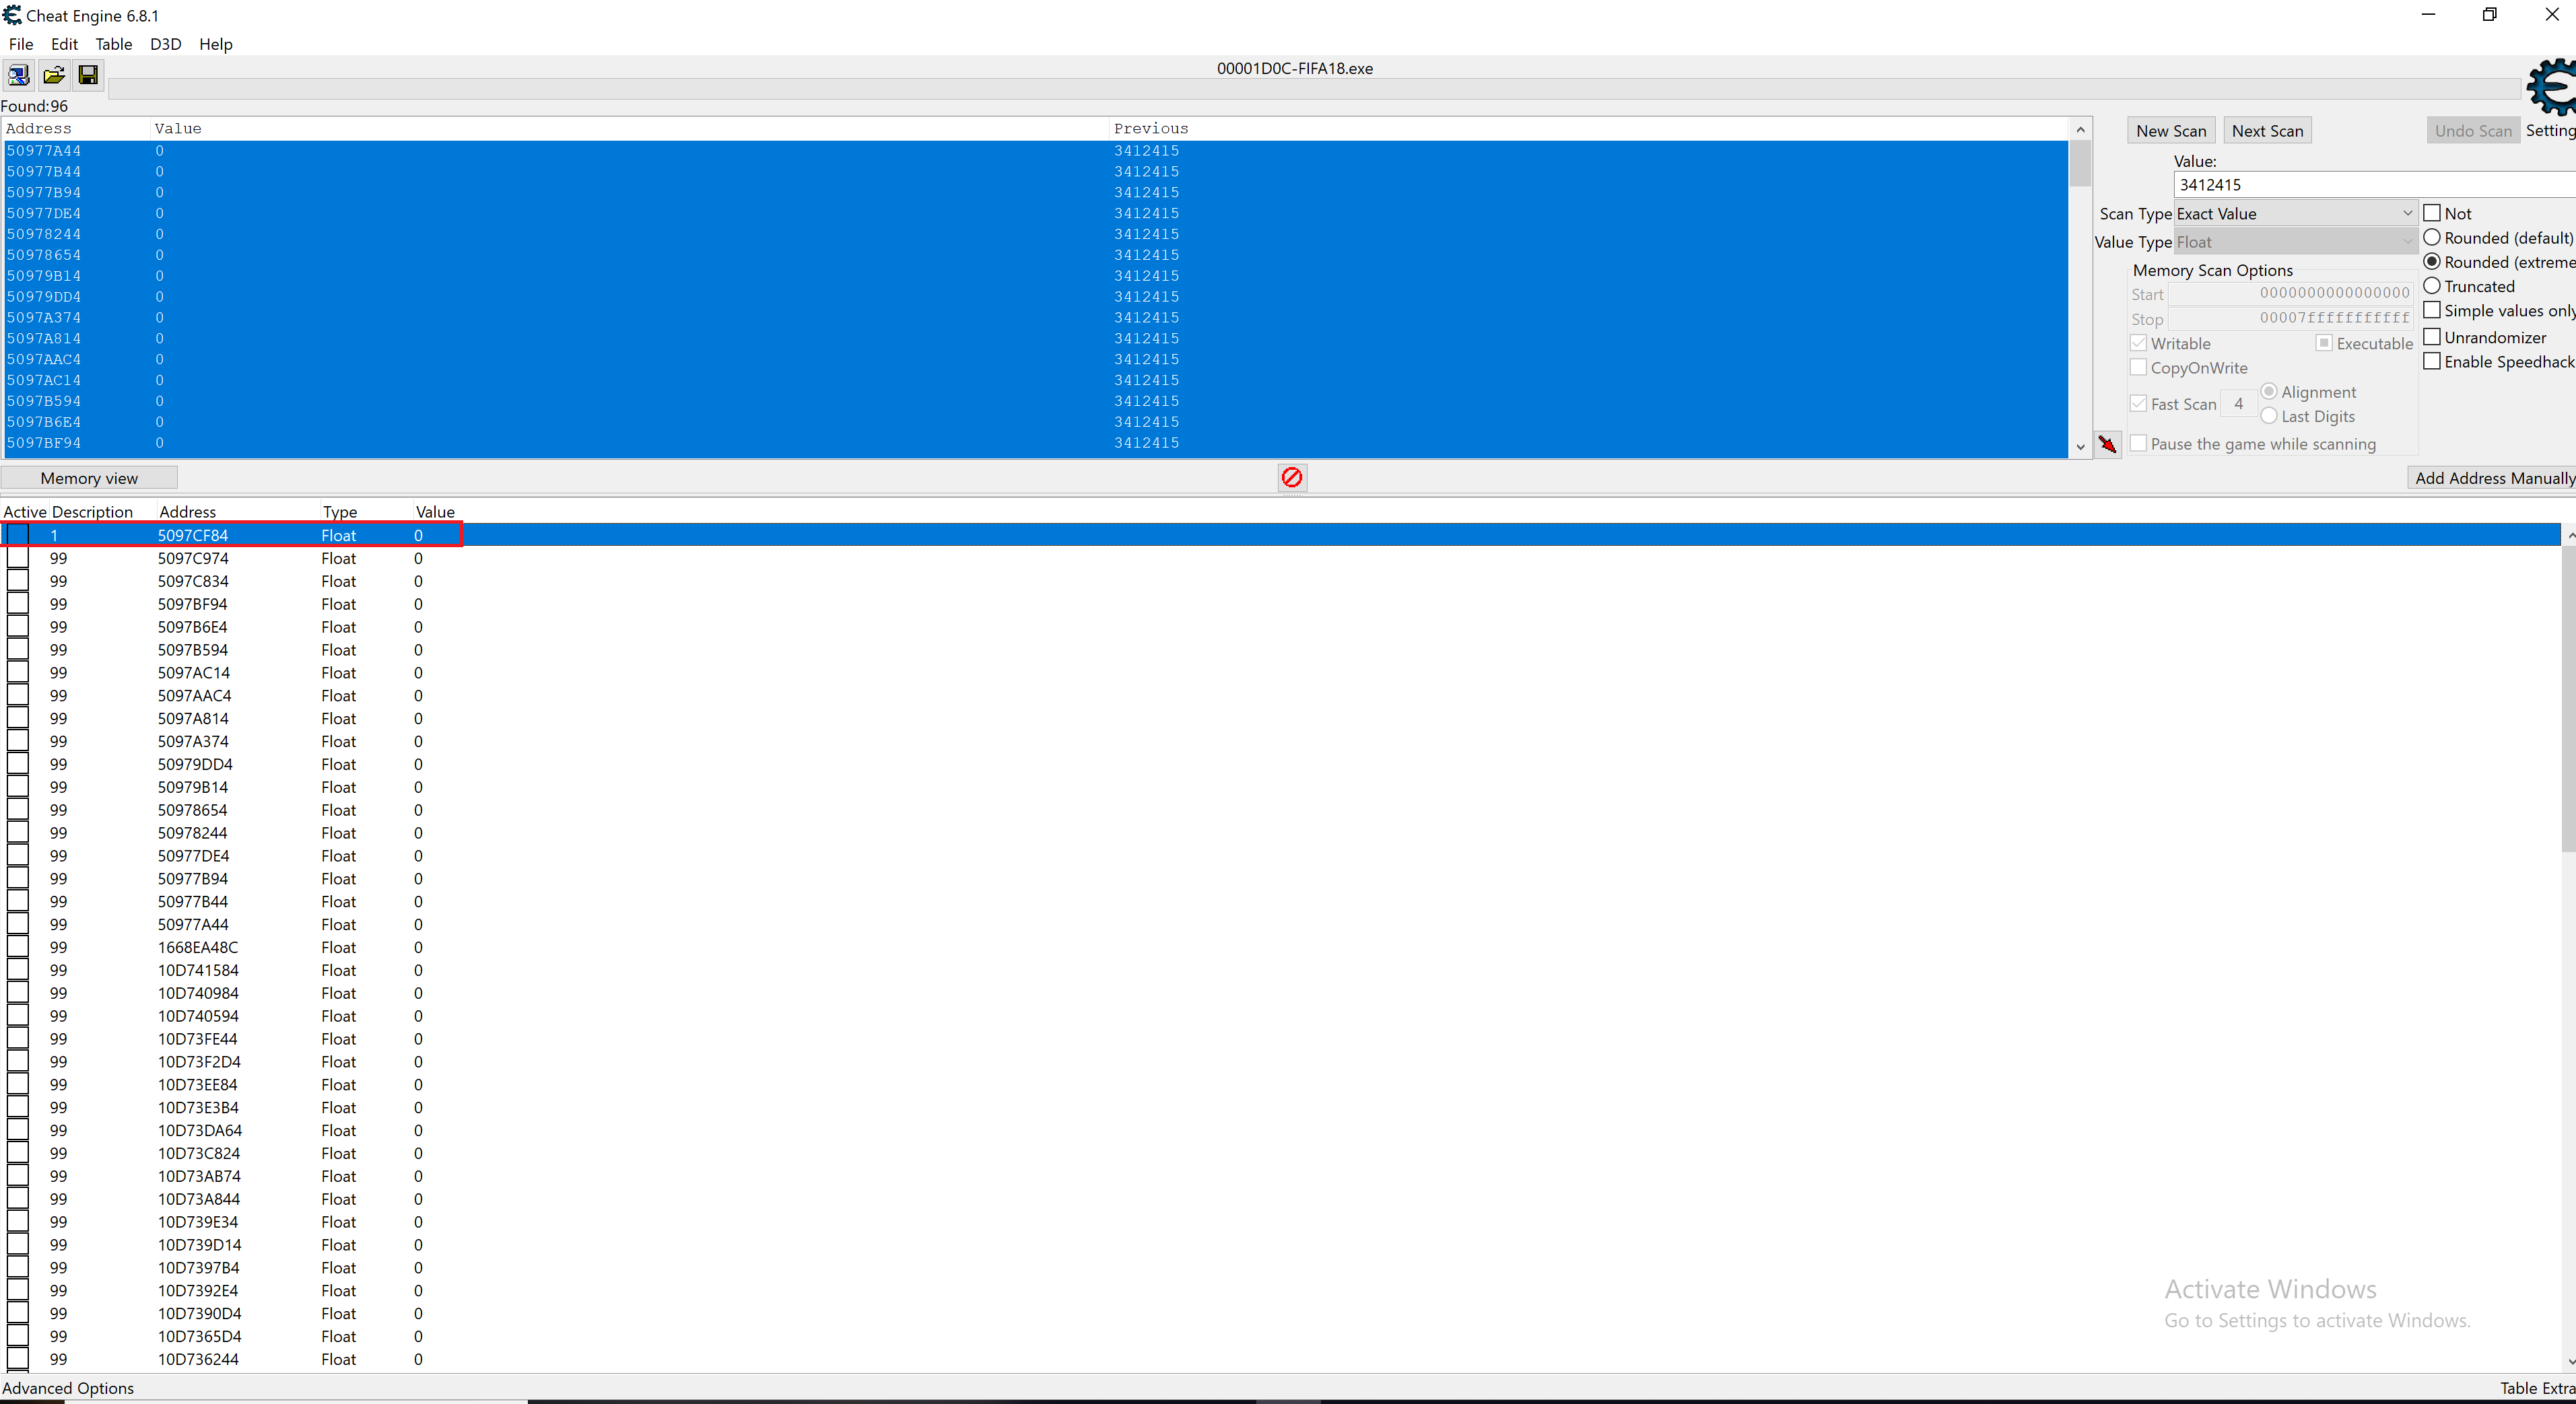Click the floppy disk save icon
This screenshot has width=2576, height=1404.
pos(88,75)
